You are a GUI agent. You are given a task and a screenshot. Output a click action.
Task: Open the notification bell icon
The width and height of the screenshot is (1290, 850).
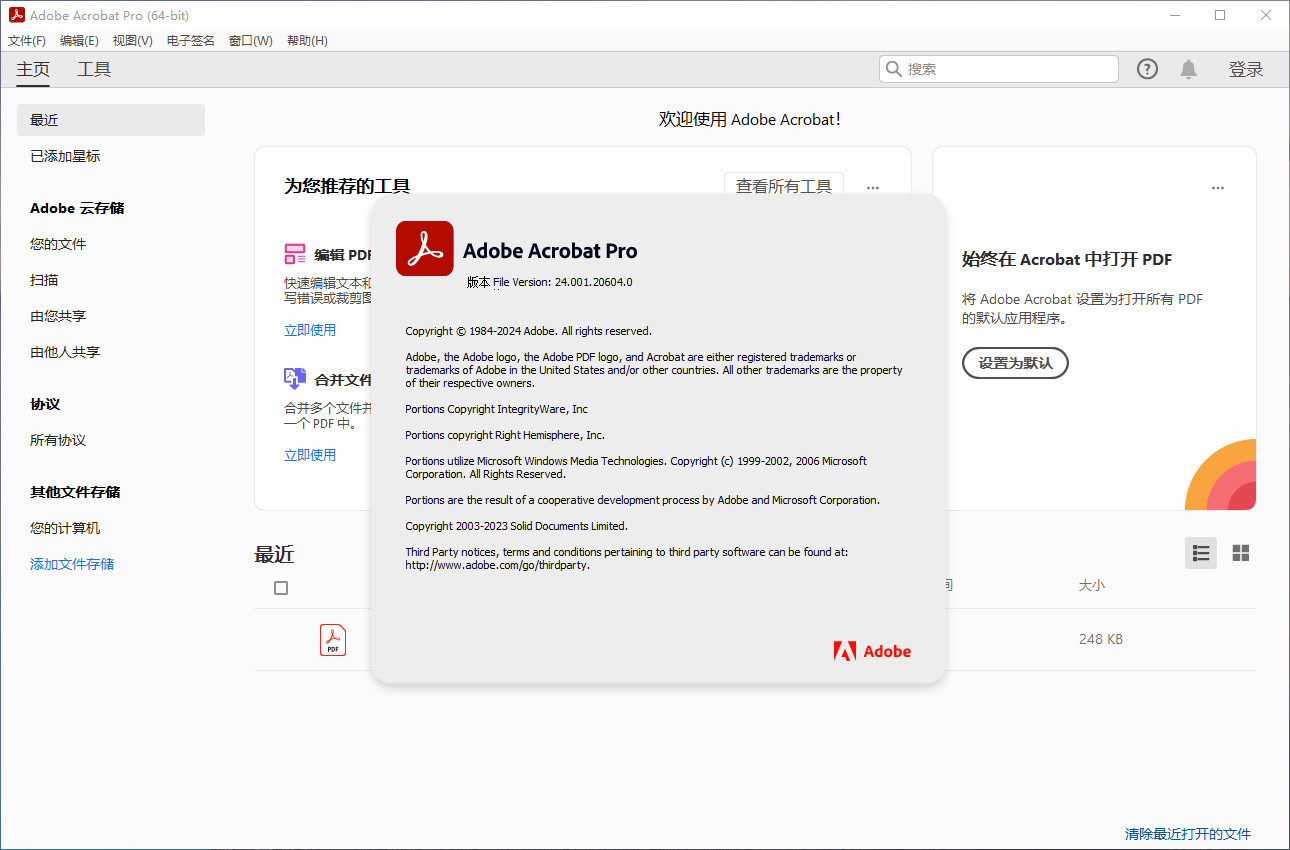[1188, 68]
